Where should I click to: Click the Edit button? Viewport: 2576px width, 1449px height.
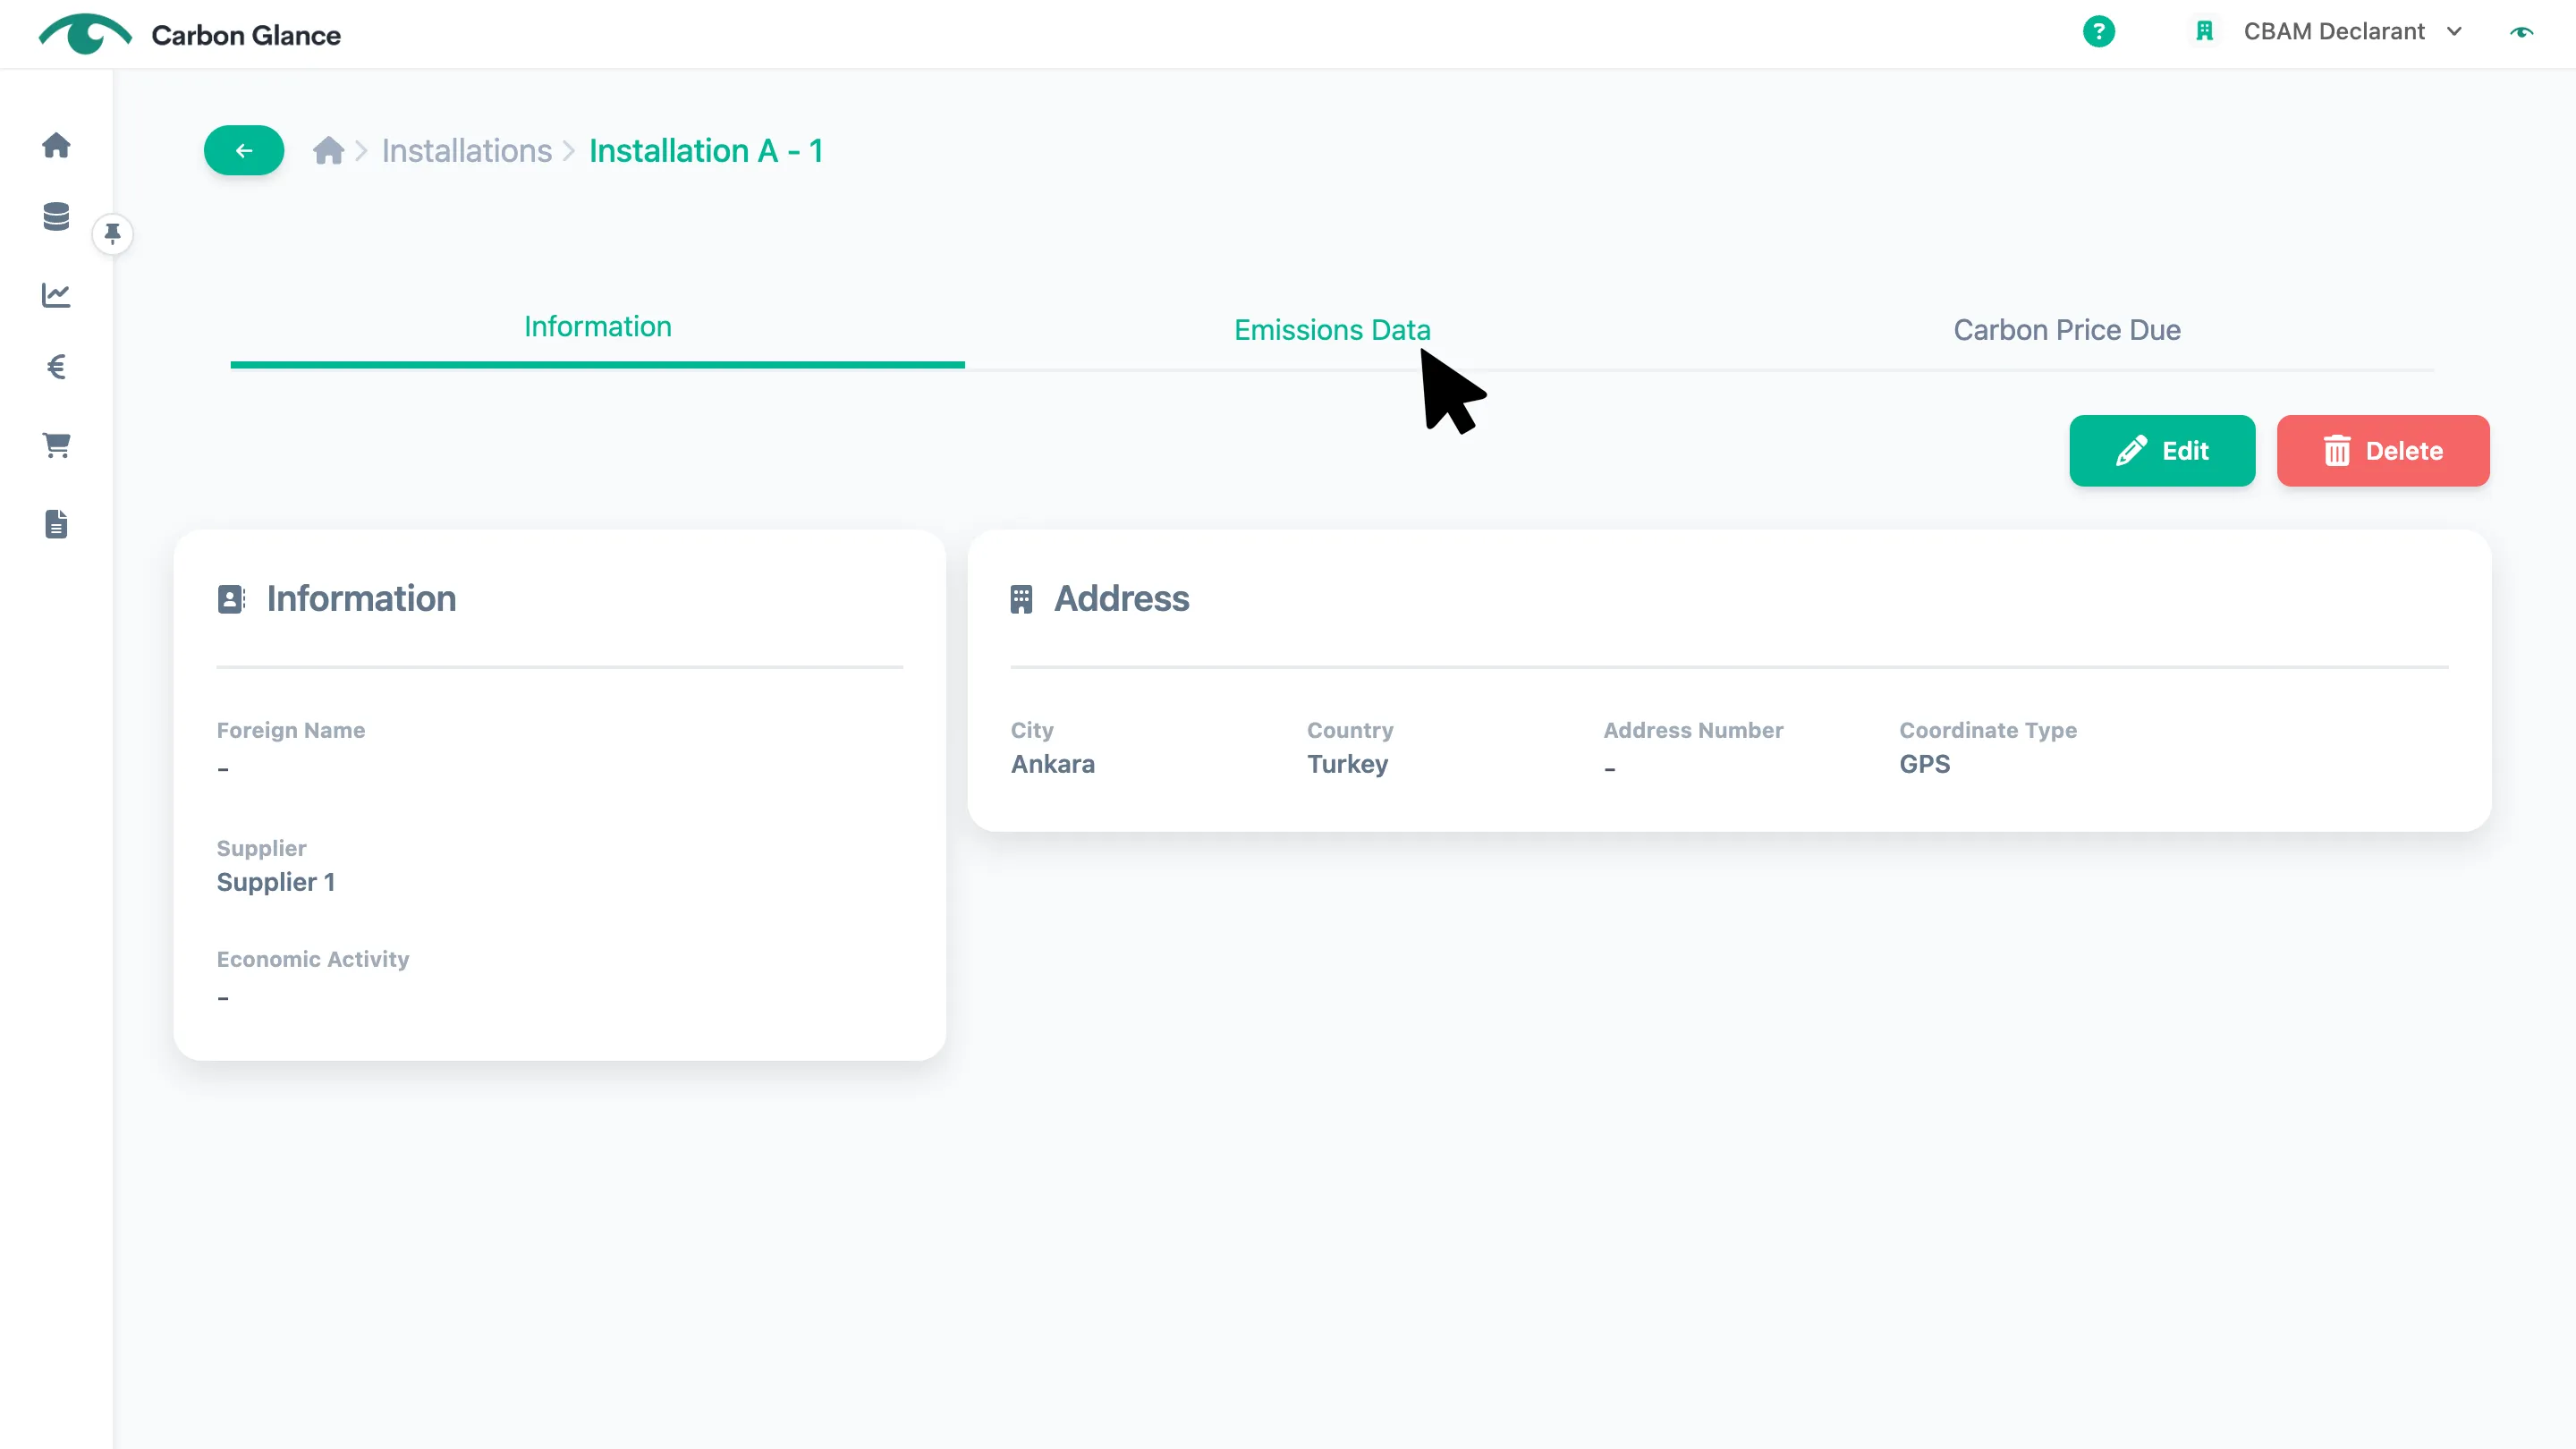click(2162, 451)
